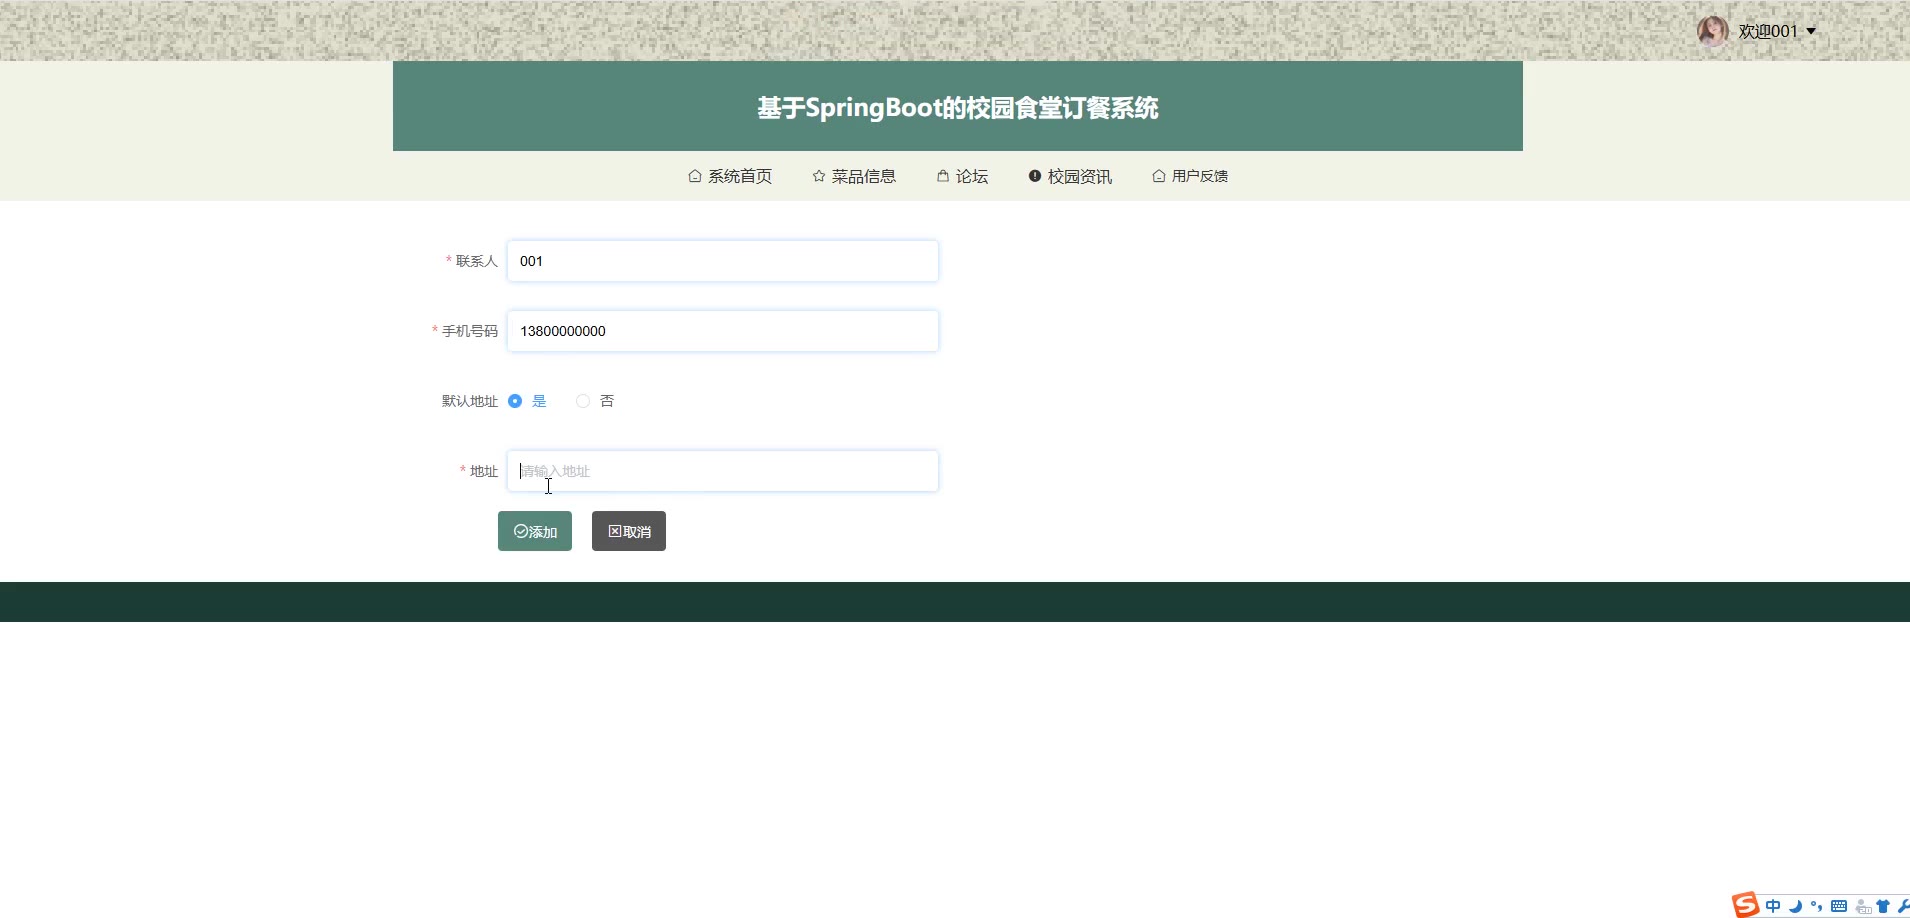Toggle the Chinese punctuation icon
Viewport: 1910px width, 918px height.
pos(1817,906)
